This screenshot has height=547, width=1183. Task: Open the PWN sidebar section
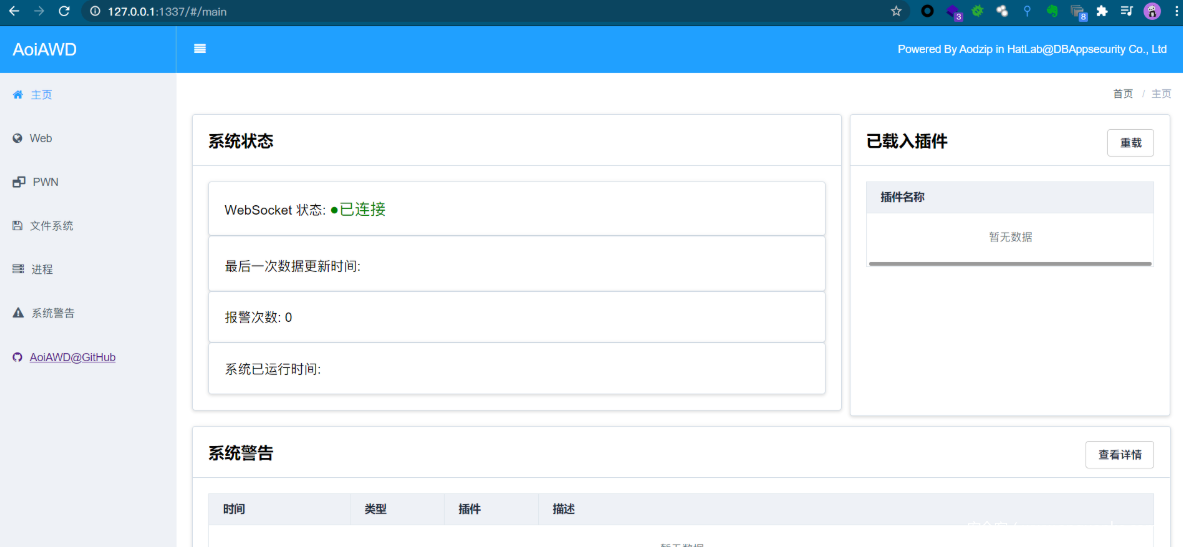tap(45, 182)
